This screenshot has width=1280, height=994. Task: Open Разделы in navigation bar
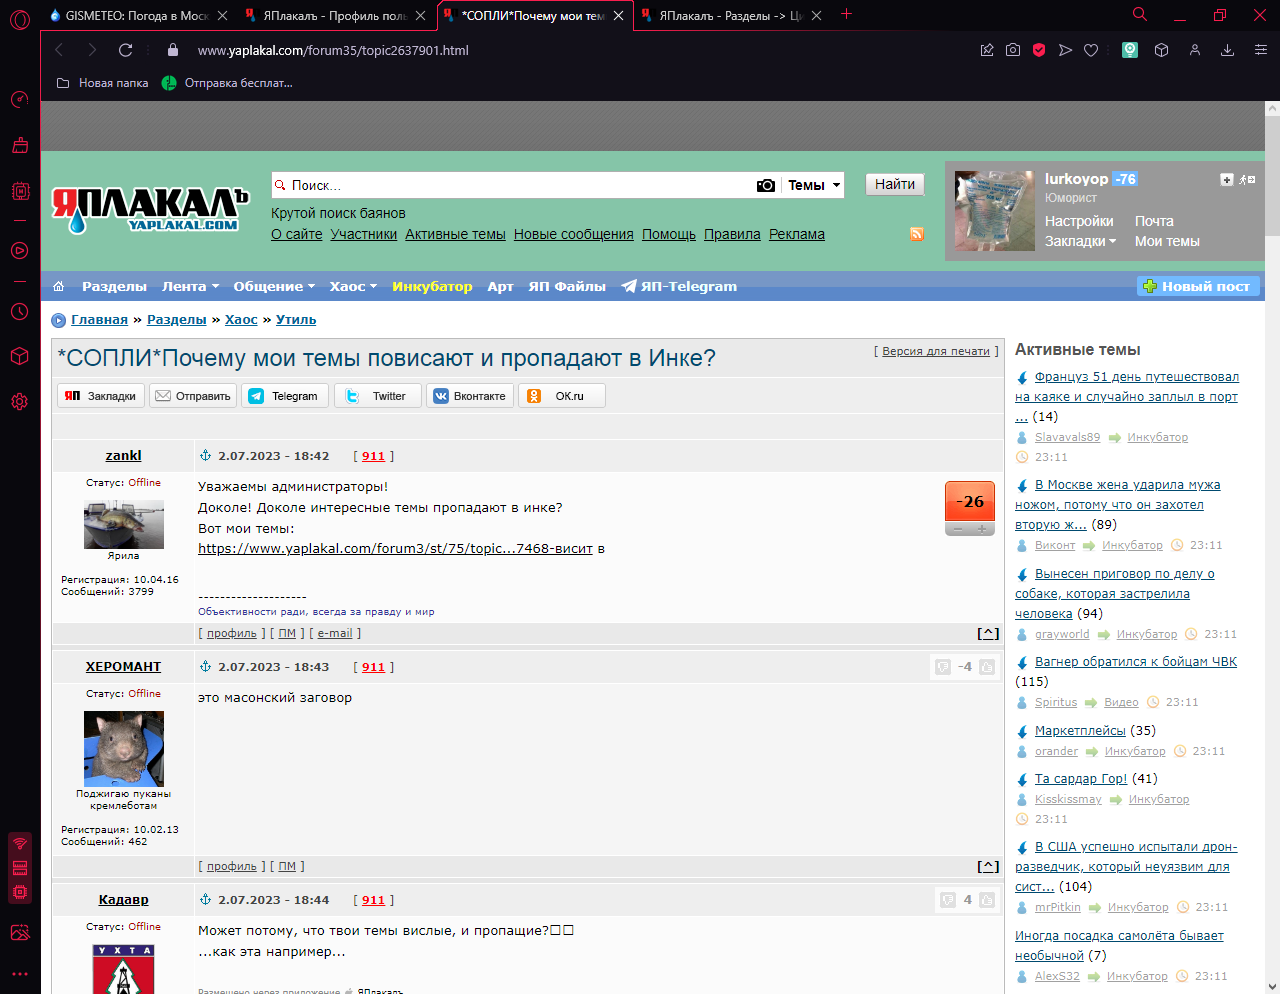pyautogui.click(x=114, y=286)
